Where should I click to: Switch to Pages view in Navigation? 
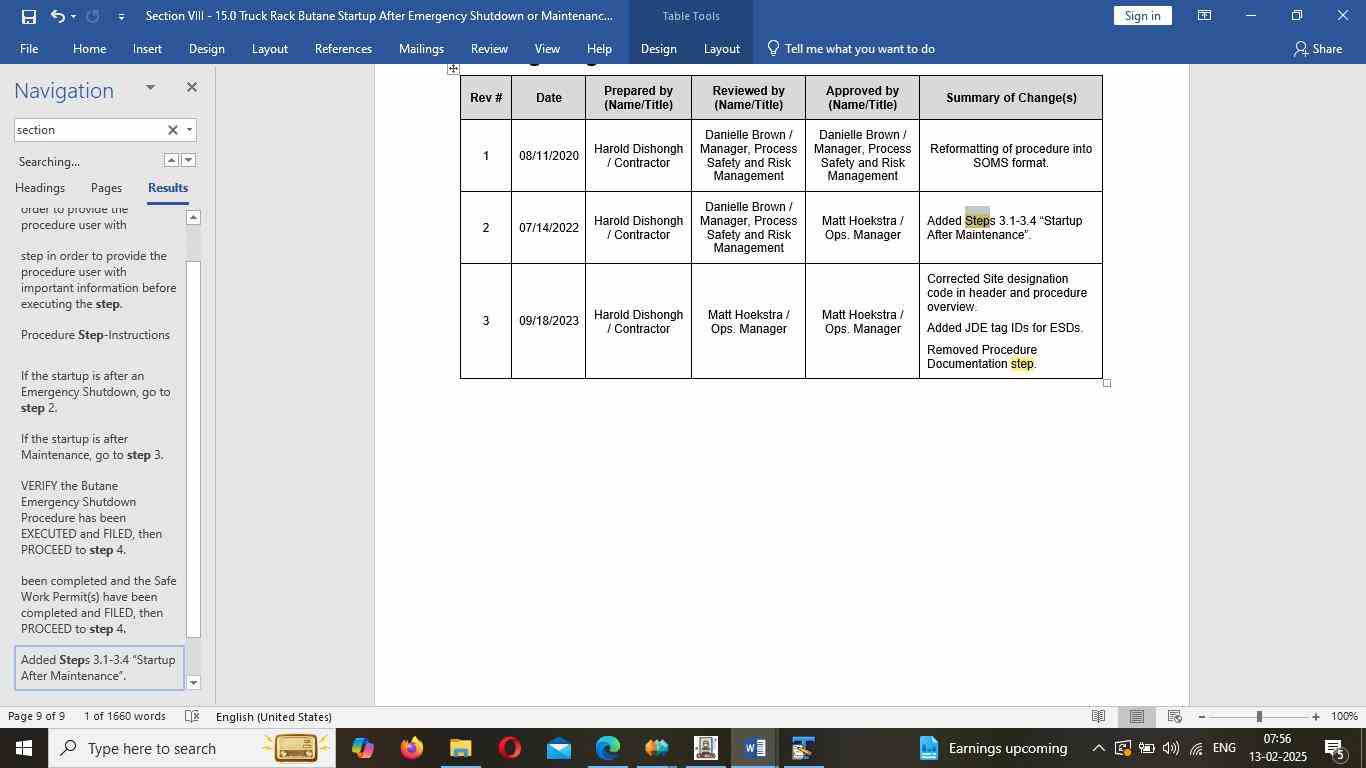coord(106,188)
